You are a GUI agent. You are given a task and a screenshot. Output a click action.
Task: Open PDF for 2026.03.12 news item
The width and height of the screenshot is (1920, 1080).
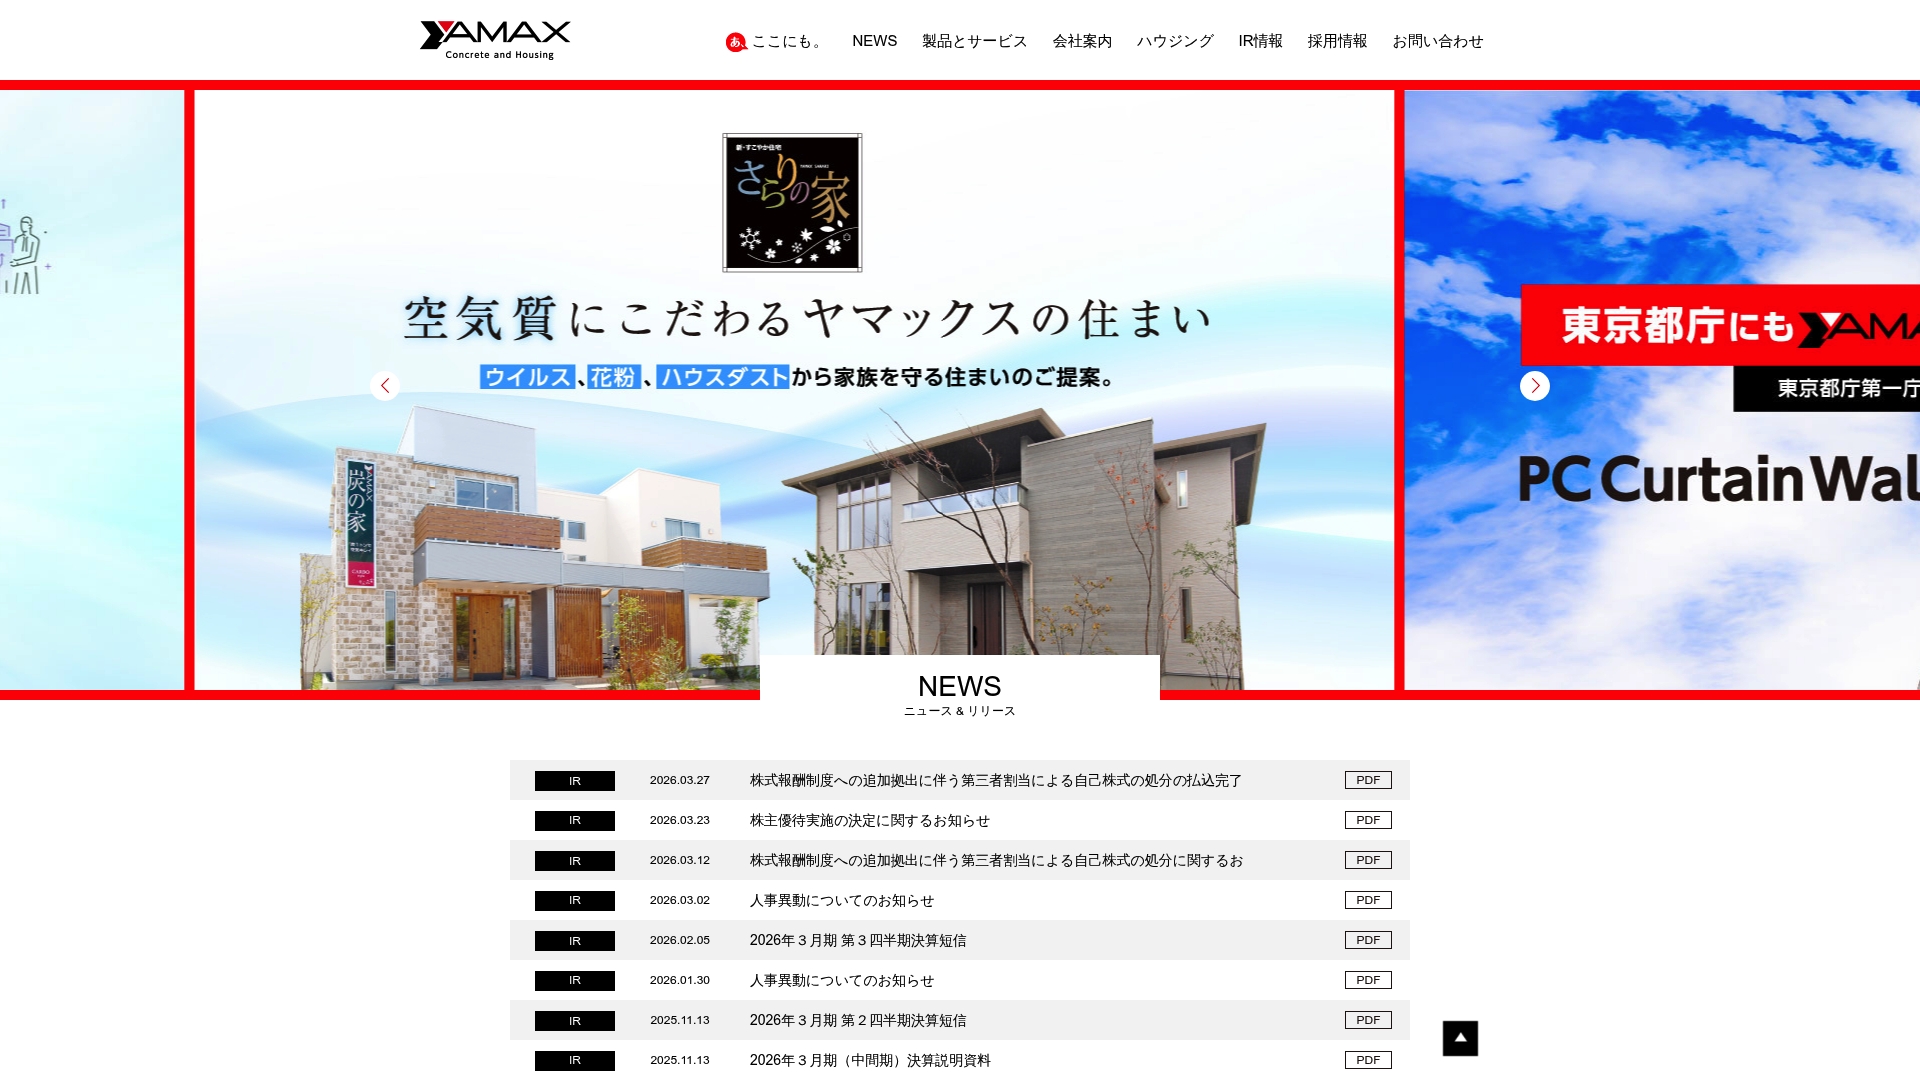click(1368, 860)
